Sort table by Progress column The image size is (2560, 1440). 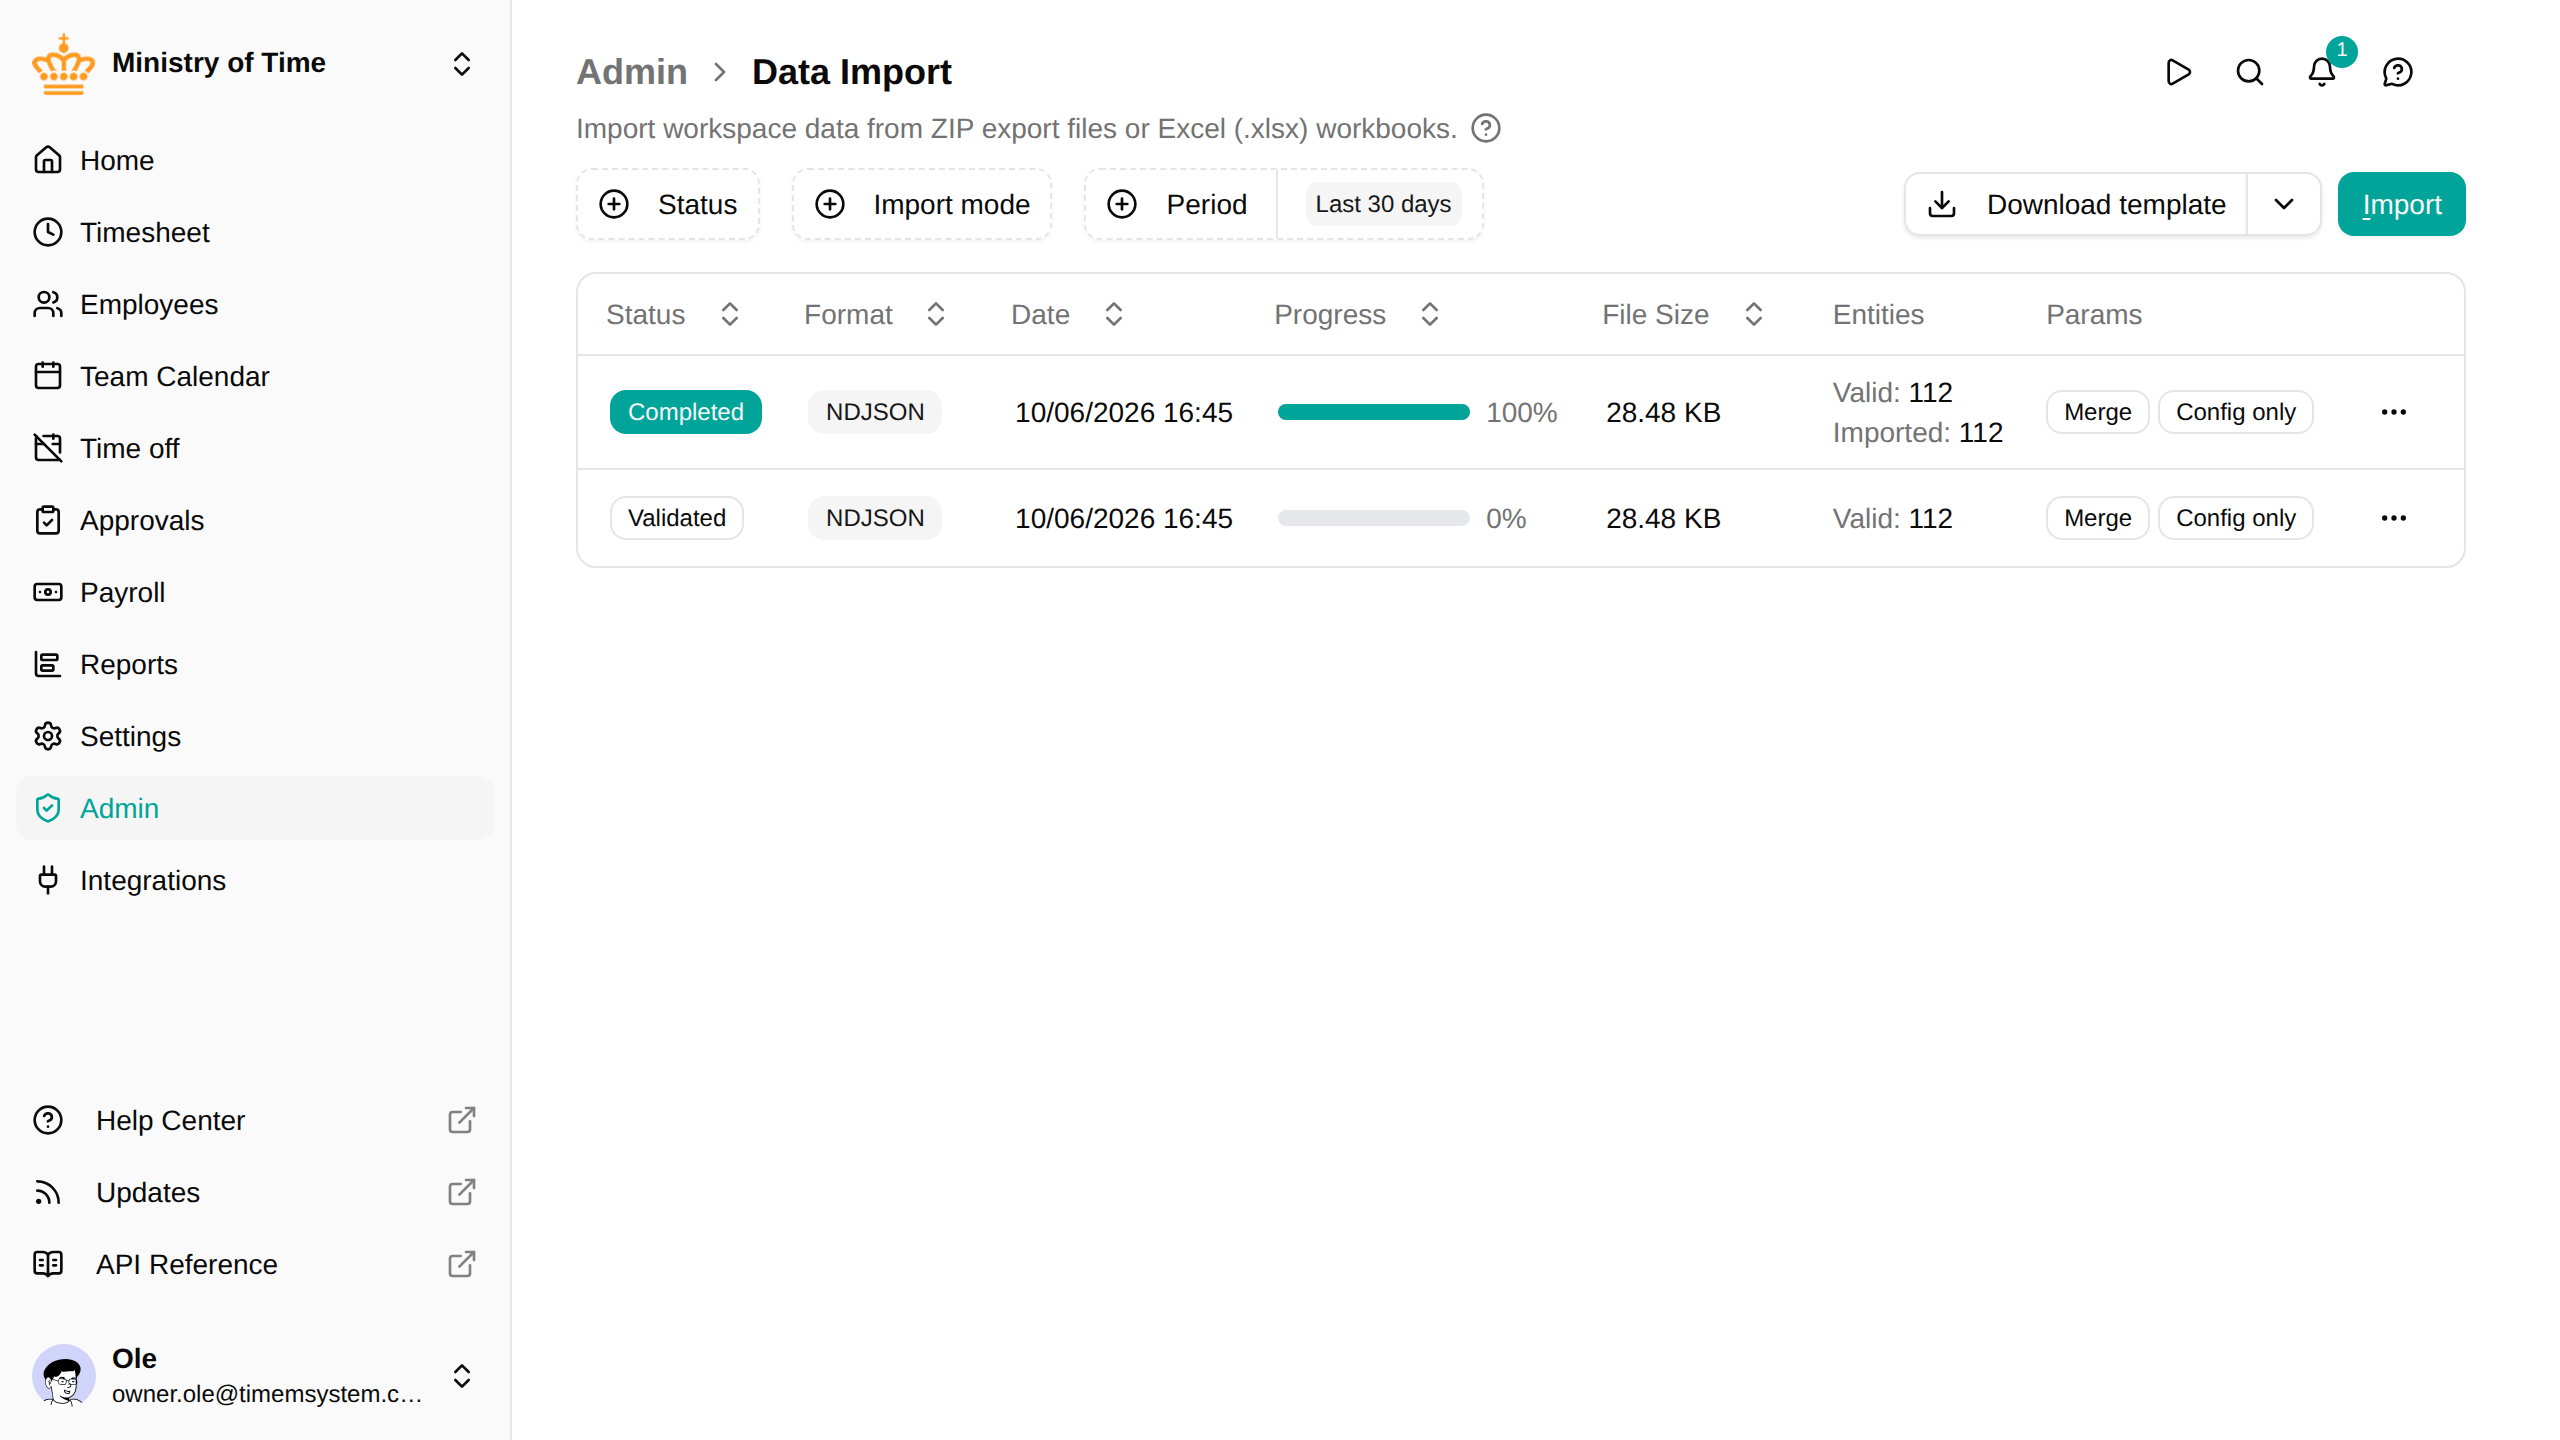point(1358,314)
